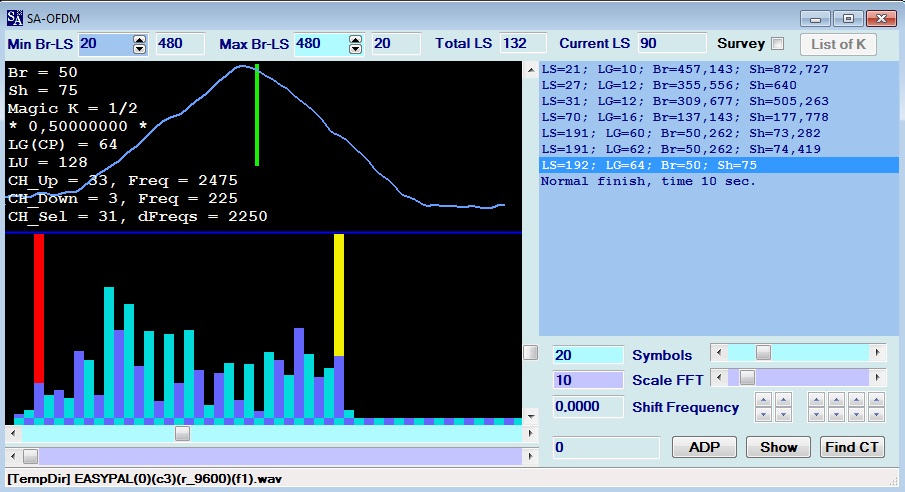
Task: Click the Min Br-LS input showing 20
Action: (105, 44)
